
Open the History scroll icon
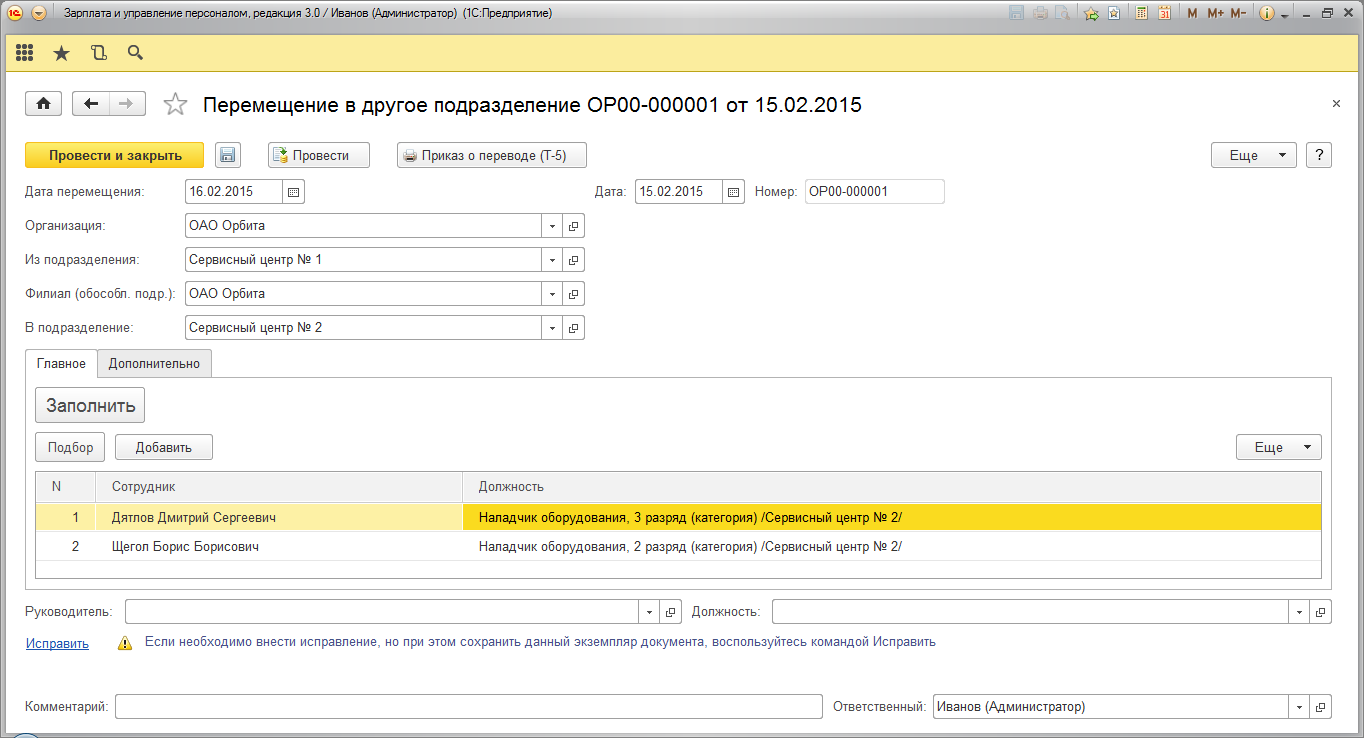(x=98, y=53)
